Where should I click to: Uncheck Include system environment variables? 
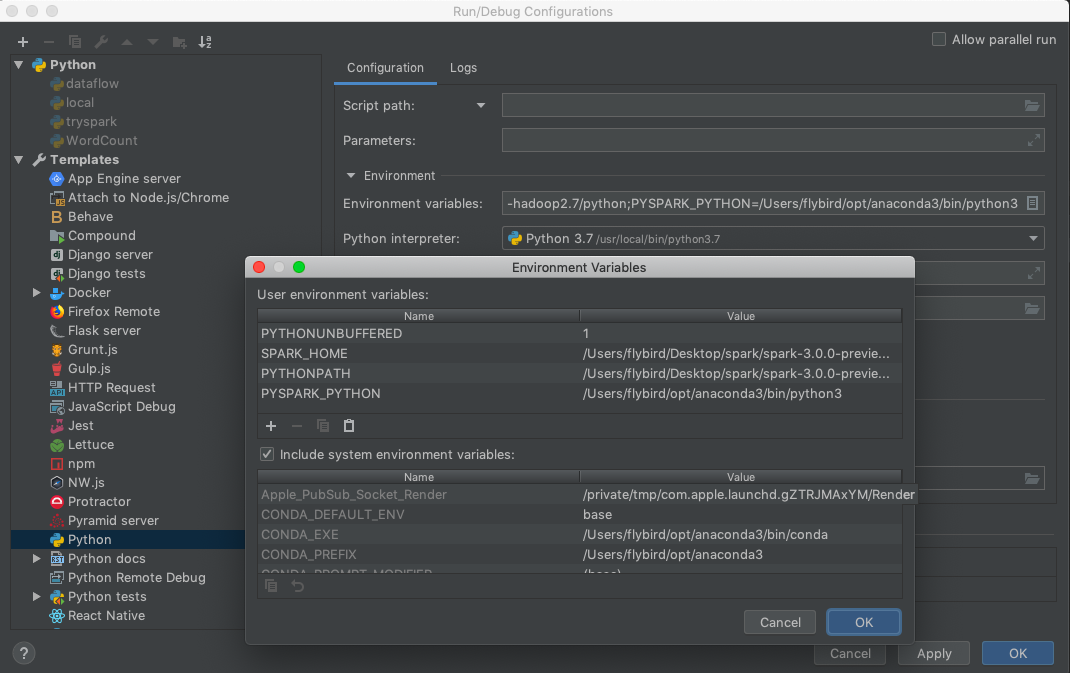[x=267, y=455]
